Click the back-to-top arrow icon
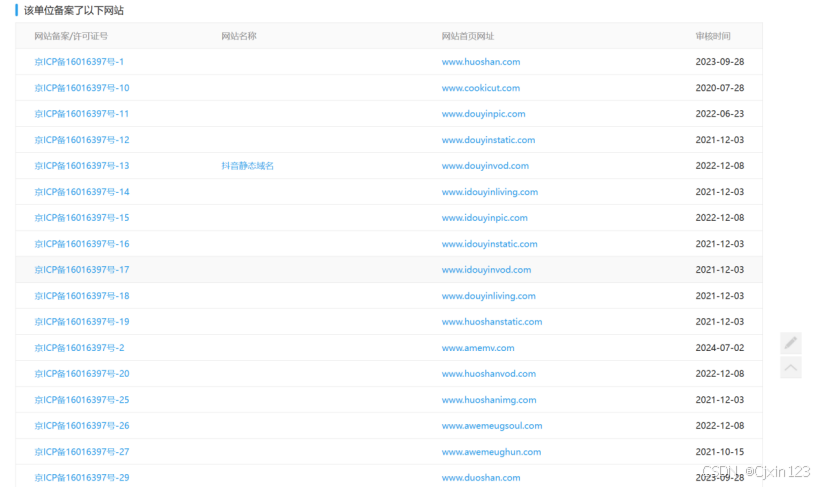Viewport: 830px width, 487px height. pos(790,367)
